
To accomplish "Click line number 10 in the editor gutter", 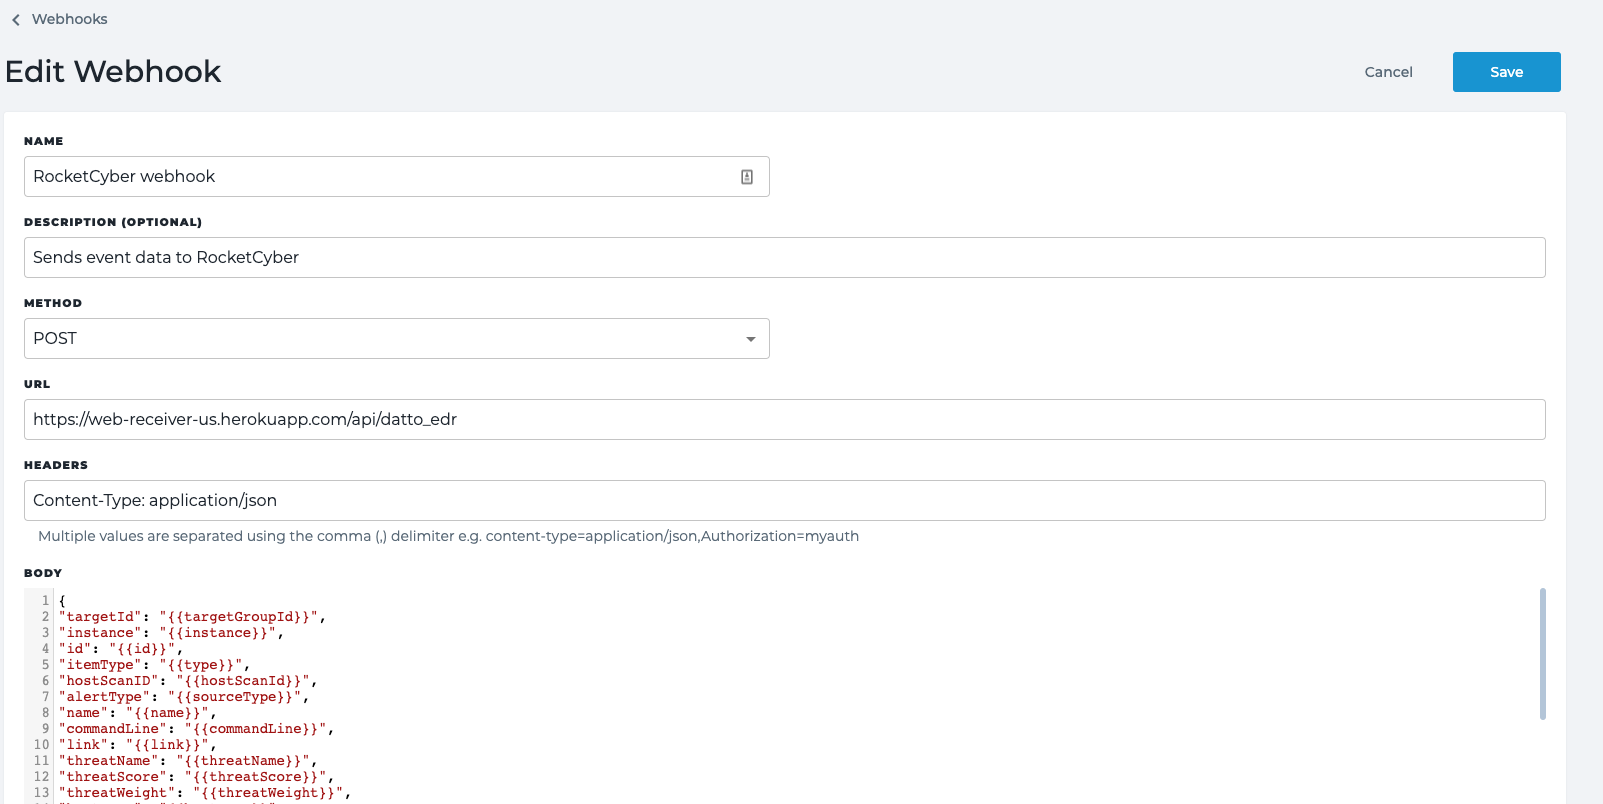I will click(41, 745).
